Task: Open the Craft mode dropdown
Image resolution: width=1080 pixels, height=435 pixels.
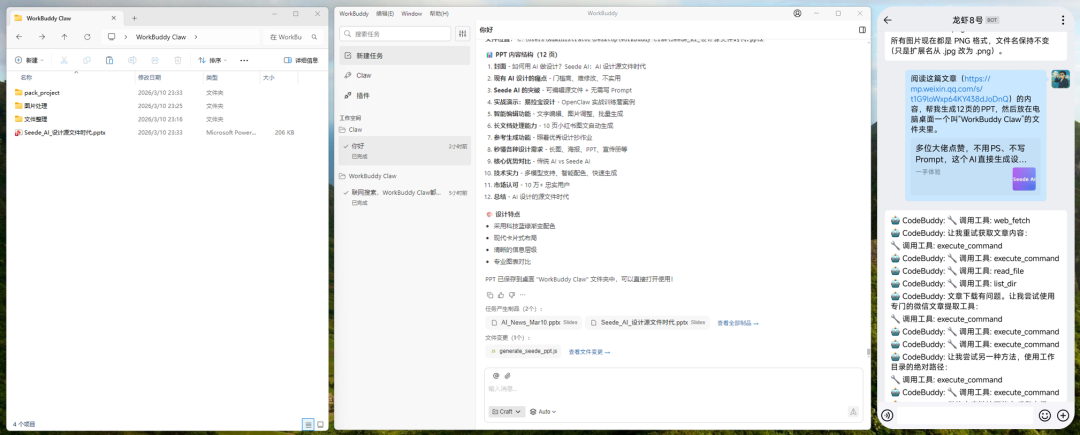Action: (x=506, y=412)
